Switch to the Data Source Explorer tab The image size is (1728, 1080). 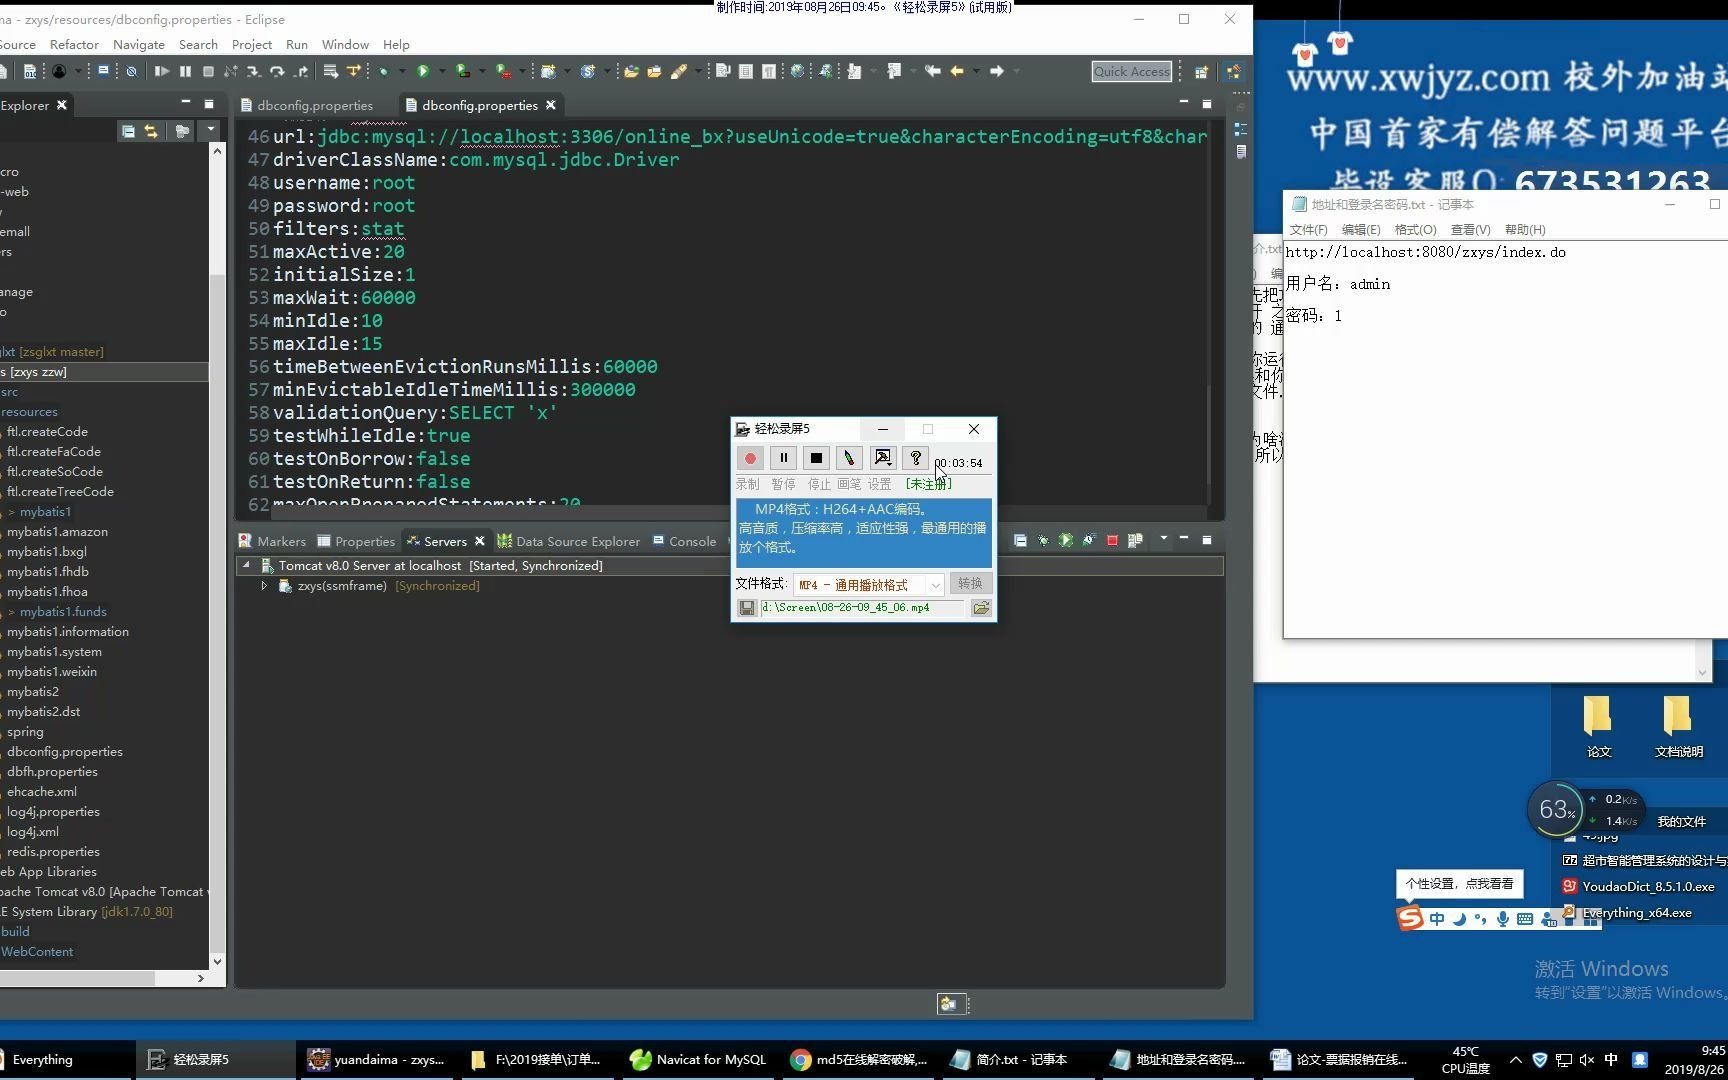[x=569, y=541]
